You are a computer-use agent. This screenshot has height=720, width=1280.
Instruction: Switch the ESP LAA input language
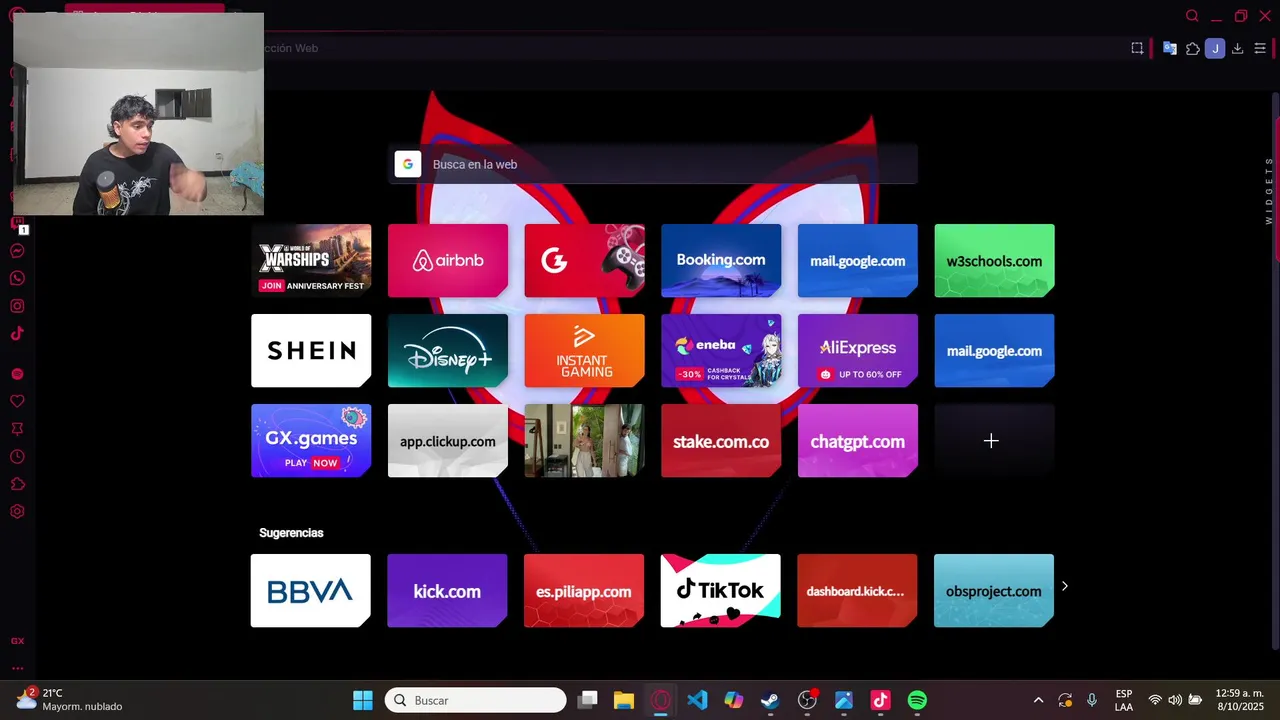point(1124,700)
